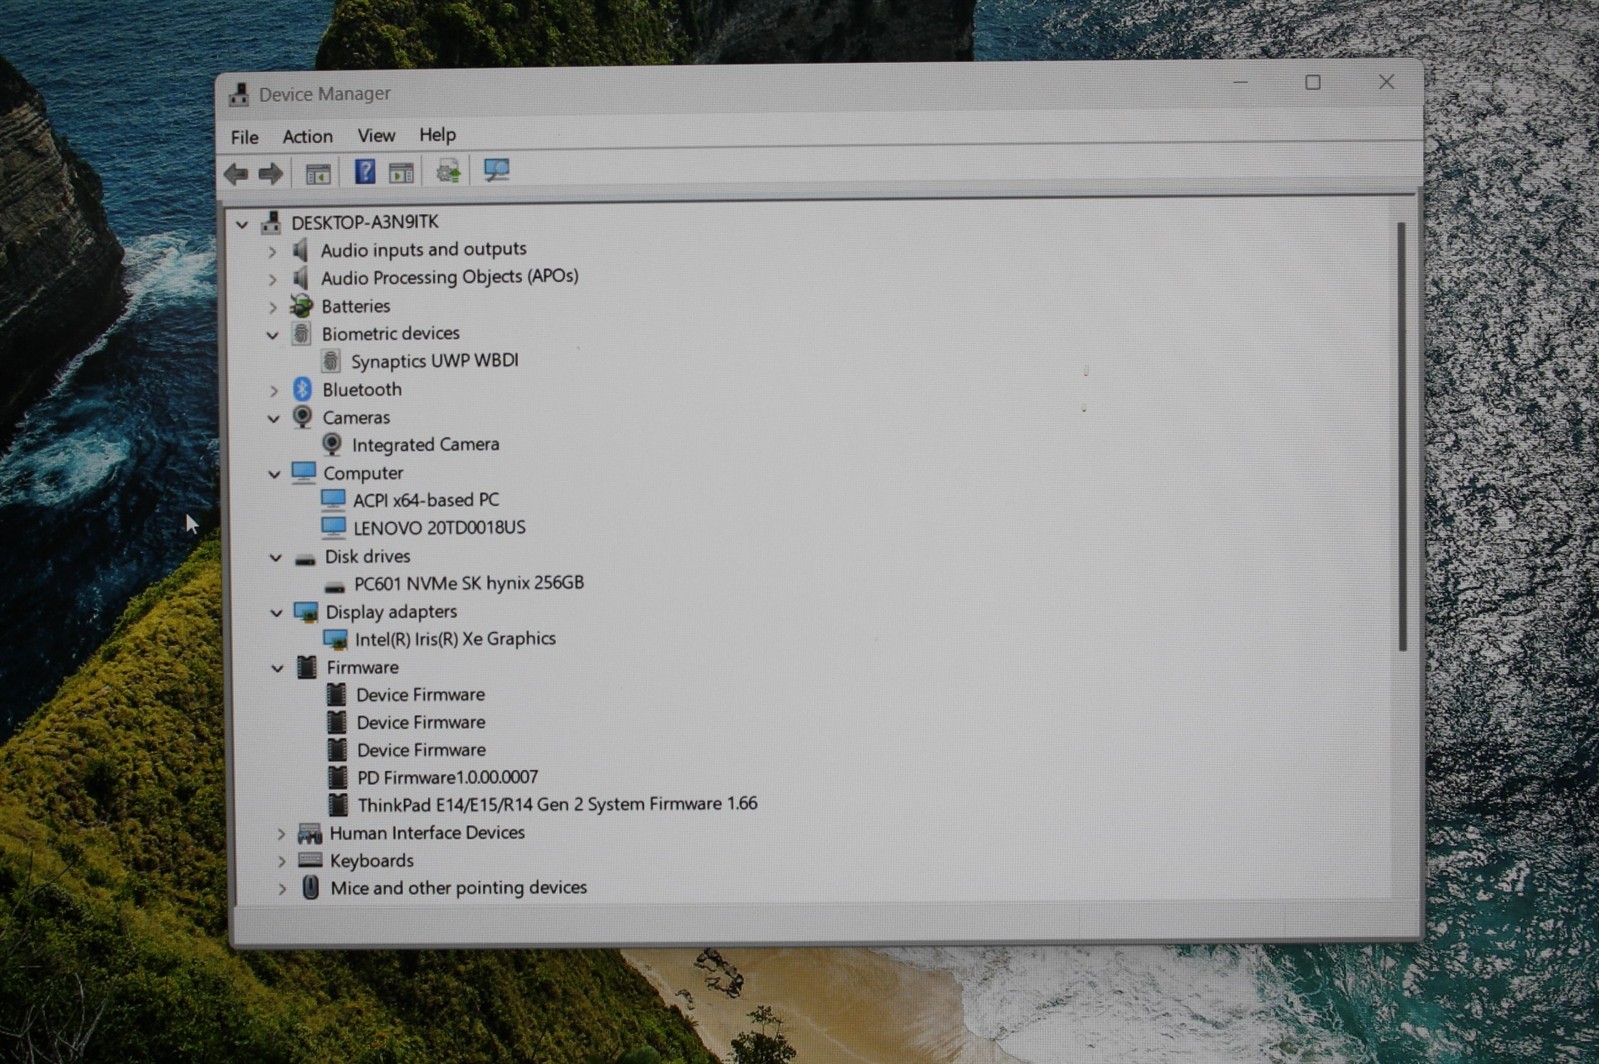Click the Back arrow toolbar icon
Image resolution: width=1599 pixels, height=1064 pixels.
(236, 174)
